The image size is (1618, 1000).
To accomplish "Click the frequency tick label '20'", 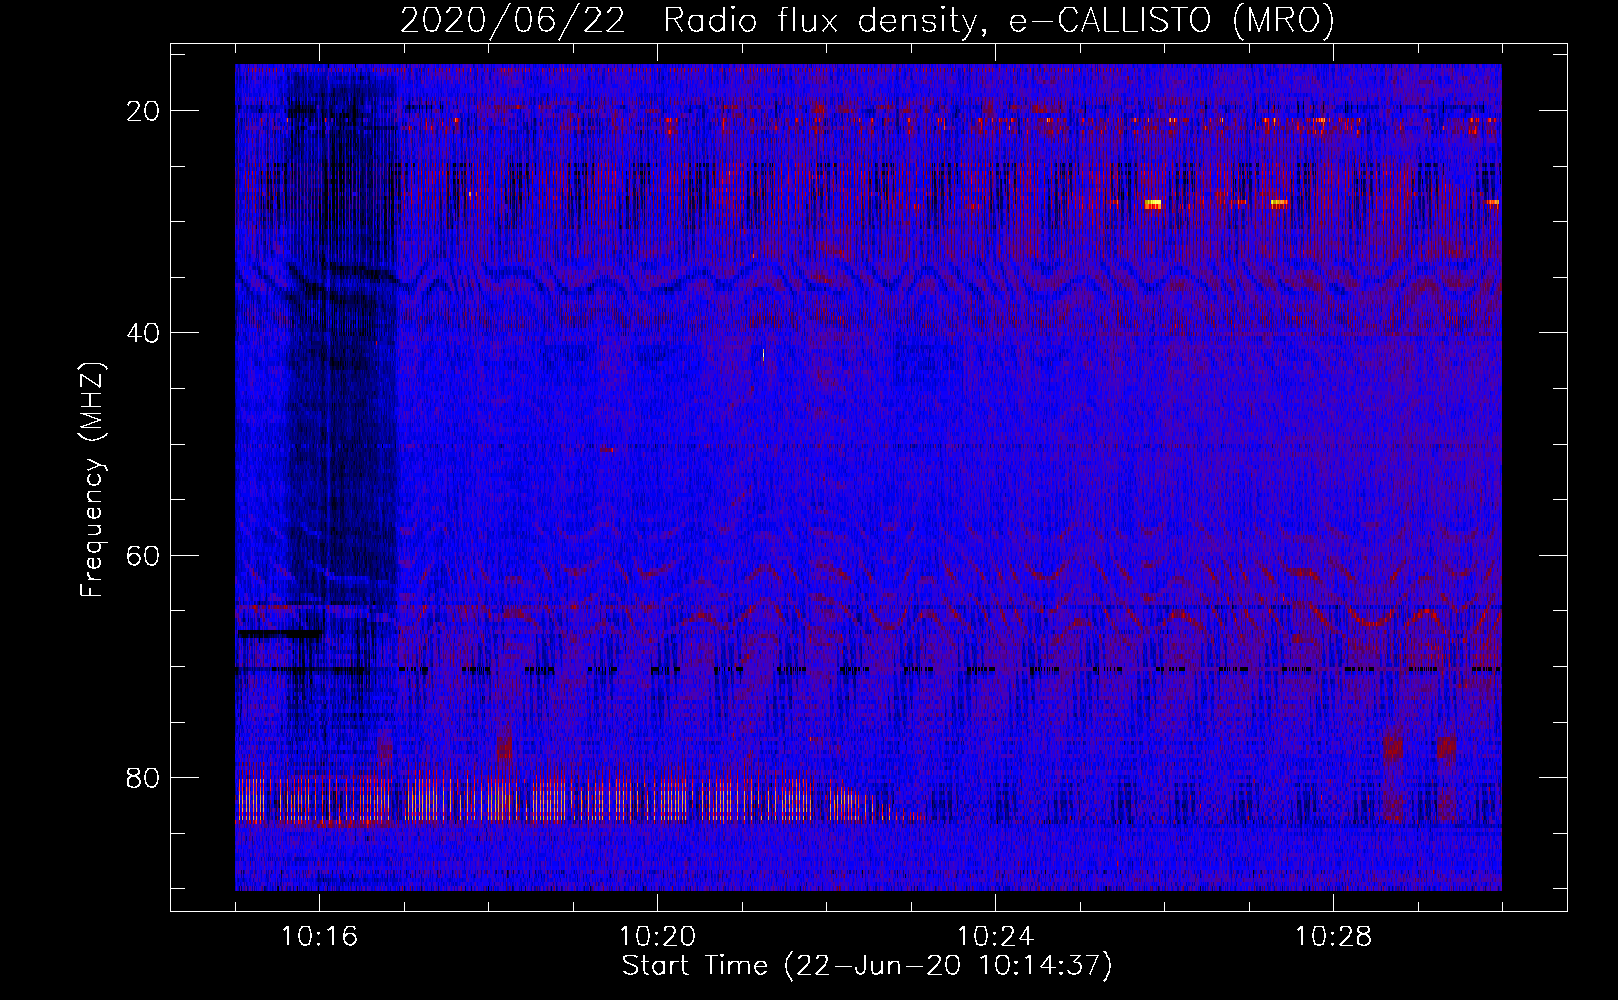I will click(x=144, y=111).
